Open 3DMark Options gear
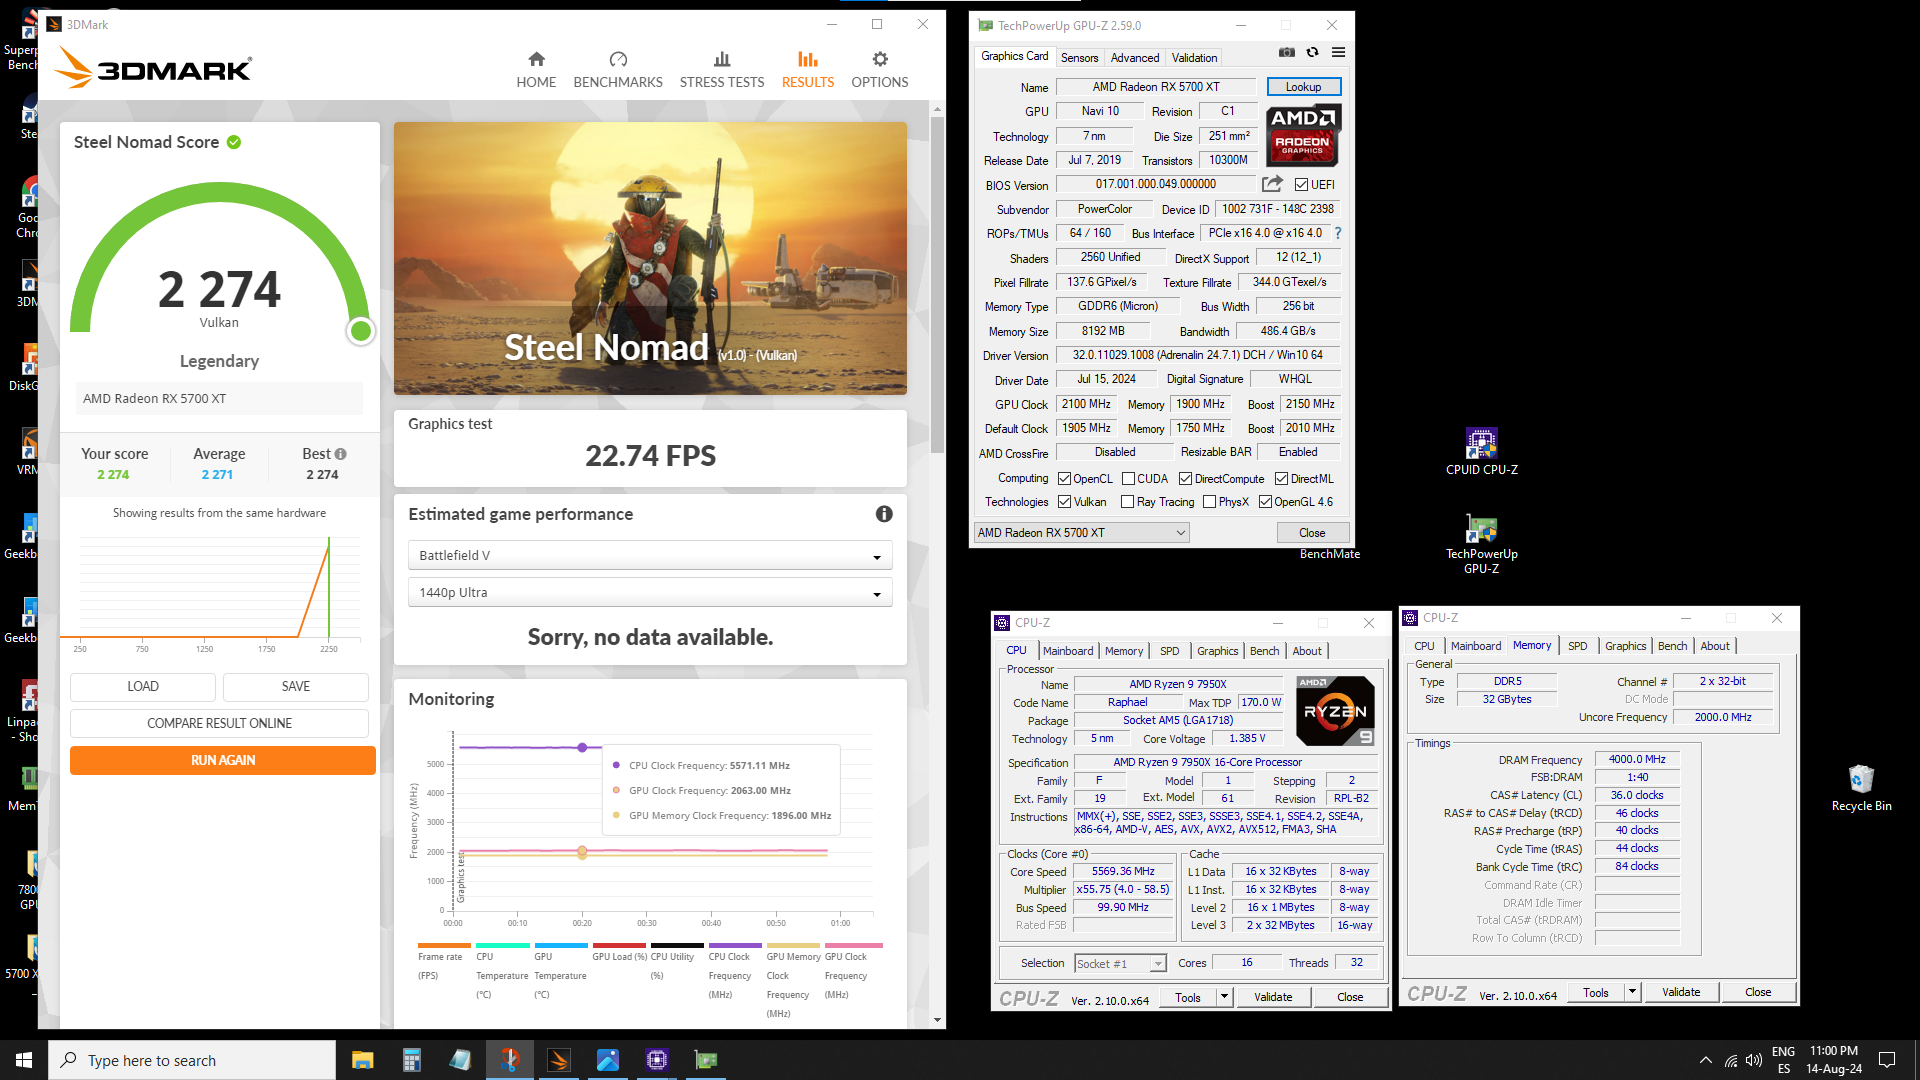Viewport: 1920px width, 1080px height. point(880,70)
